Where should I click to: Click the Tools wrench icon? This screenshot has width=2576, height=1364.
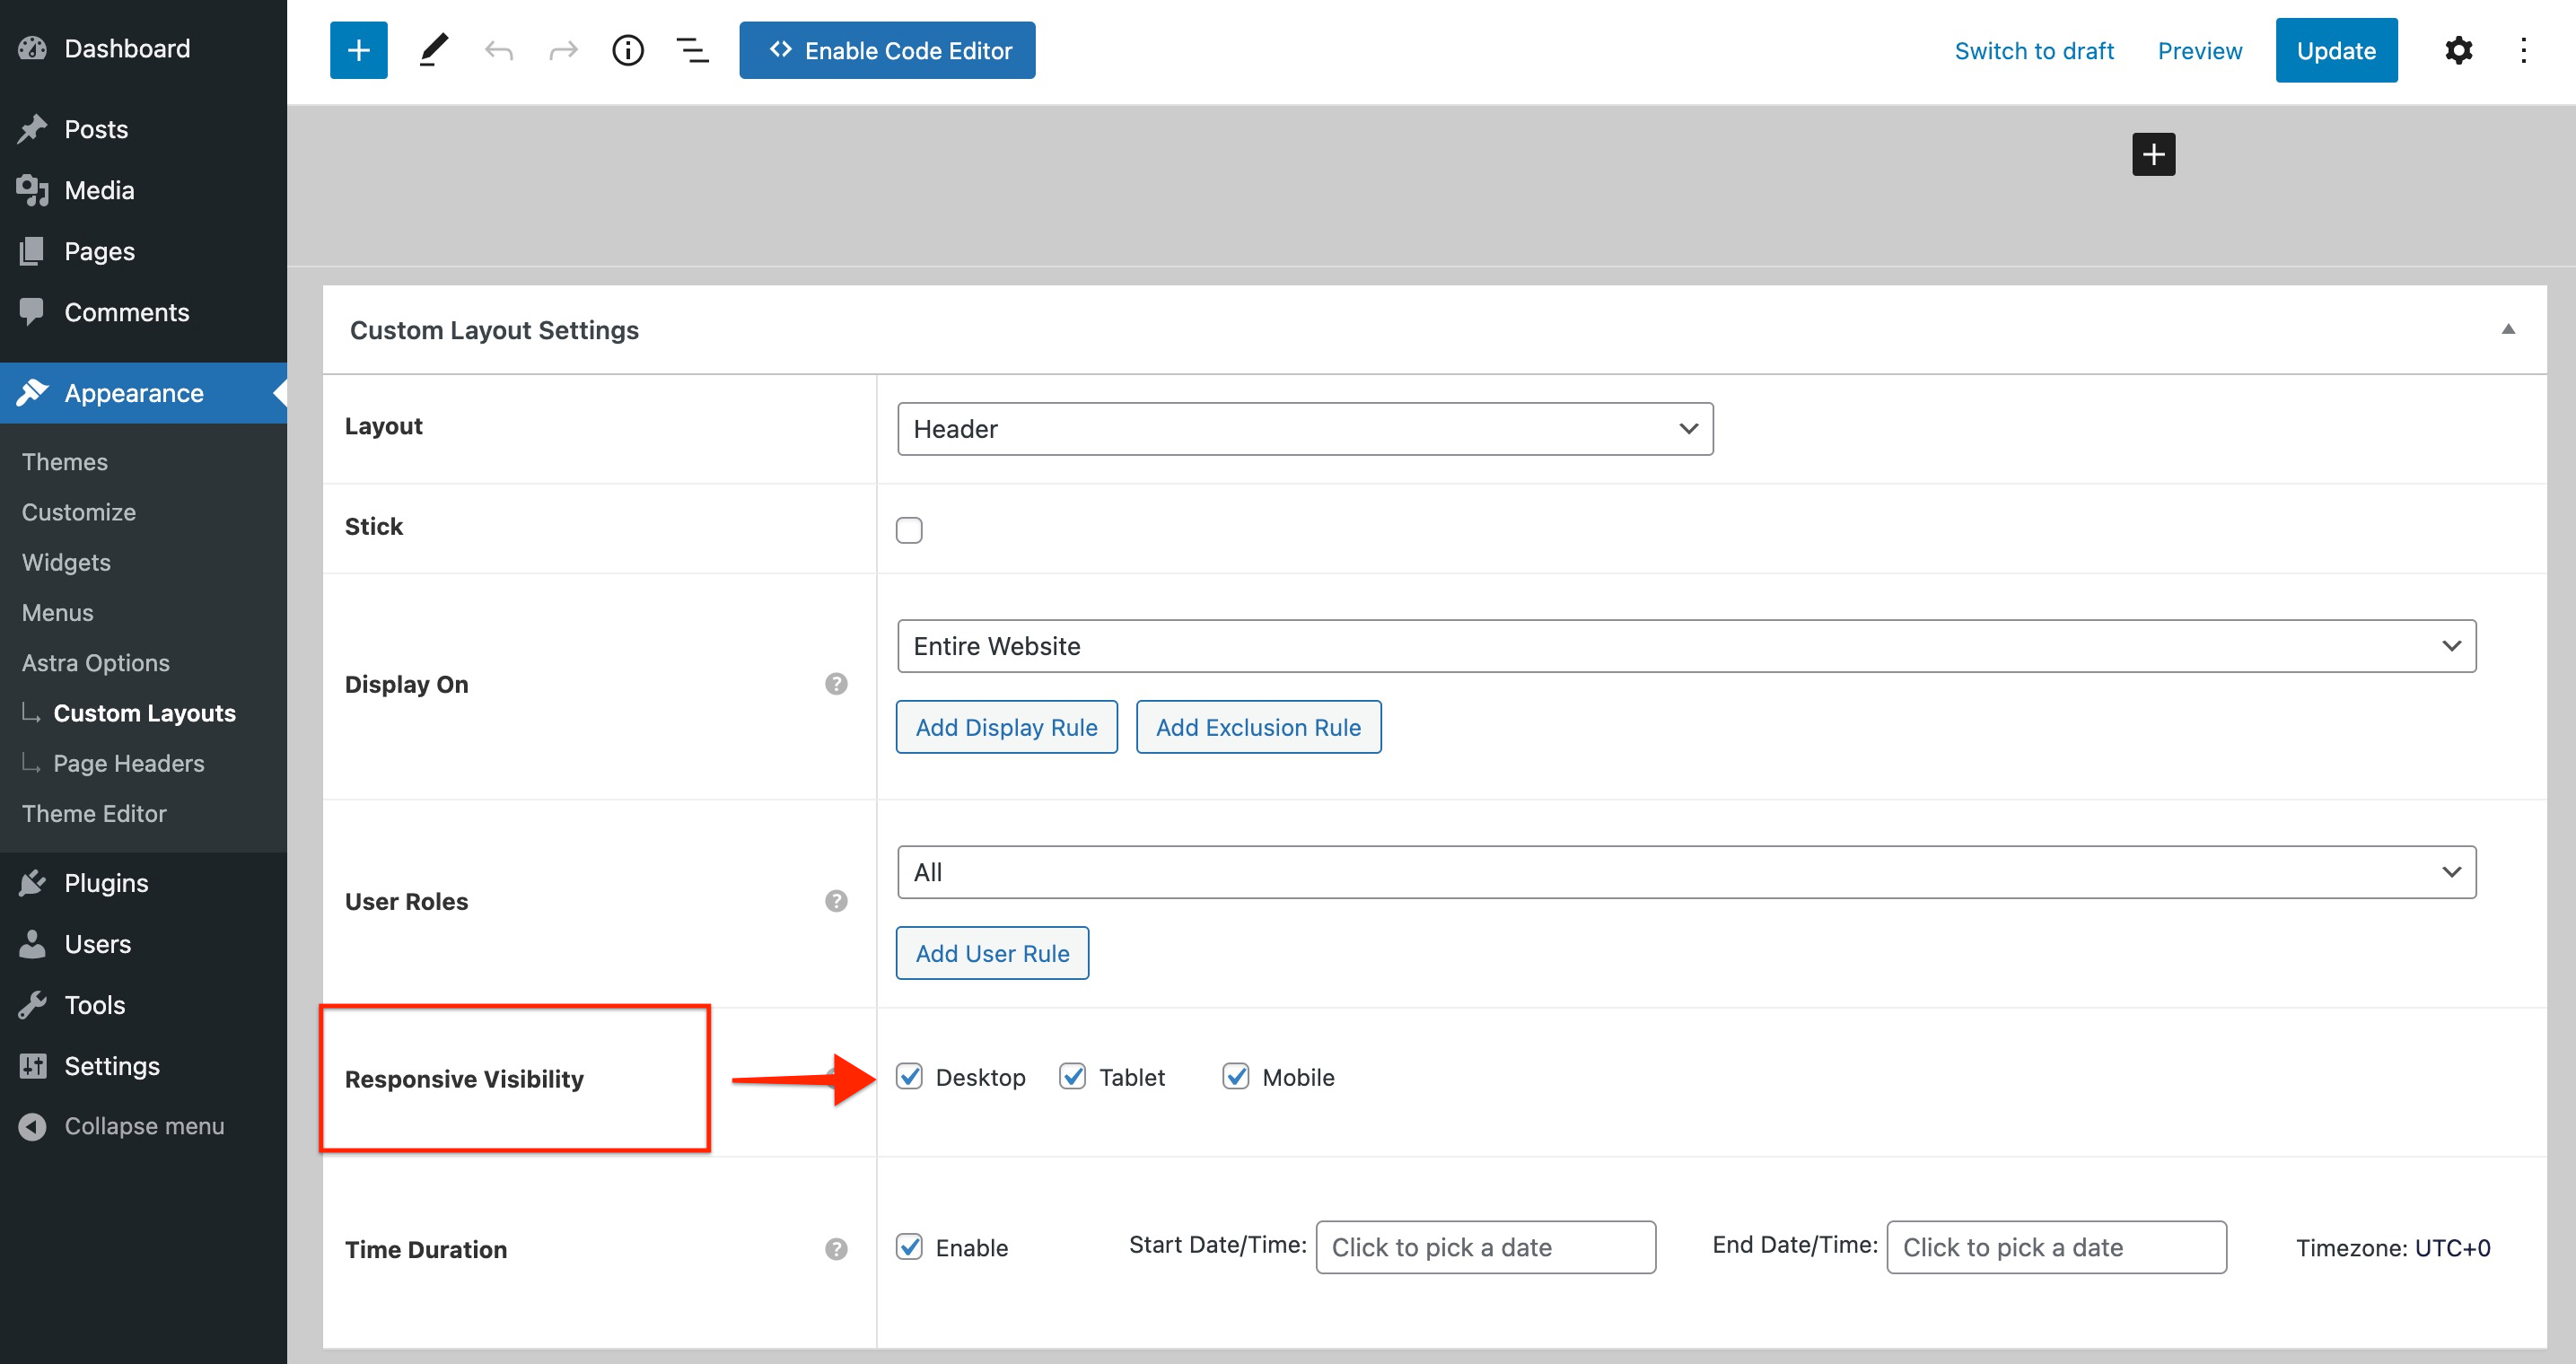point(32,1005)
